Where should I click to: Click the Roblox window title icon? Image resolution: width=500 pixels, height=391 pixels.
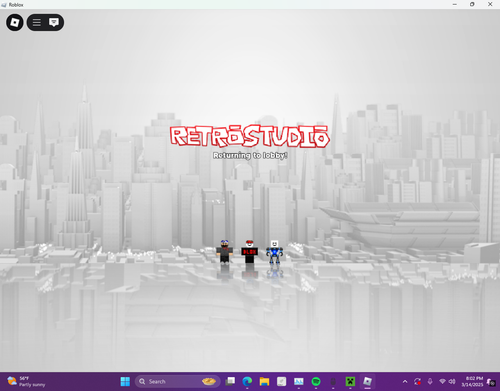(x=4, y=5)
